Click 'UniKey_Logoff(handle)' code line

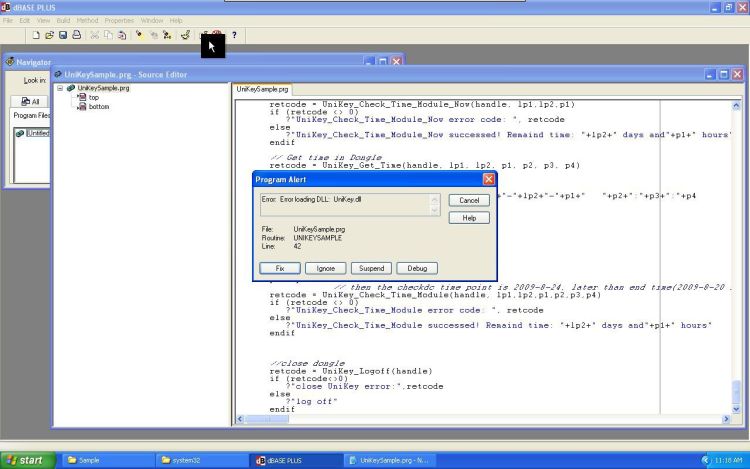pyautogui.click(x=351, y=371)
